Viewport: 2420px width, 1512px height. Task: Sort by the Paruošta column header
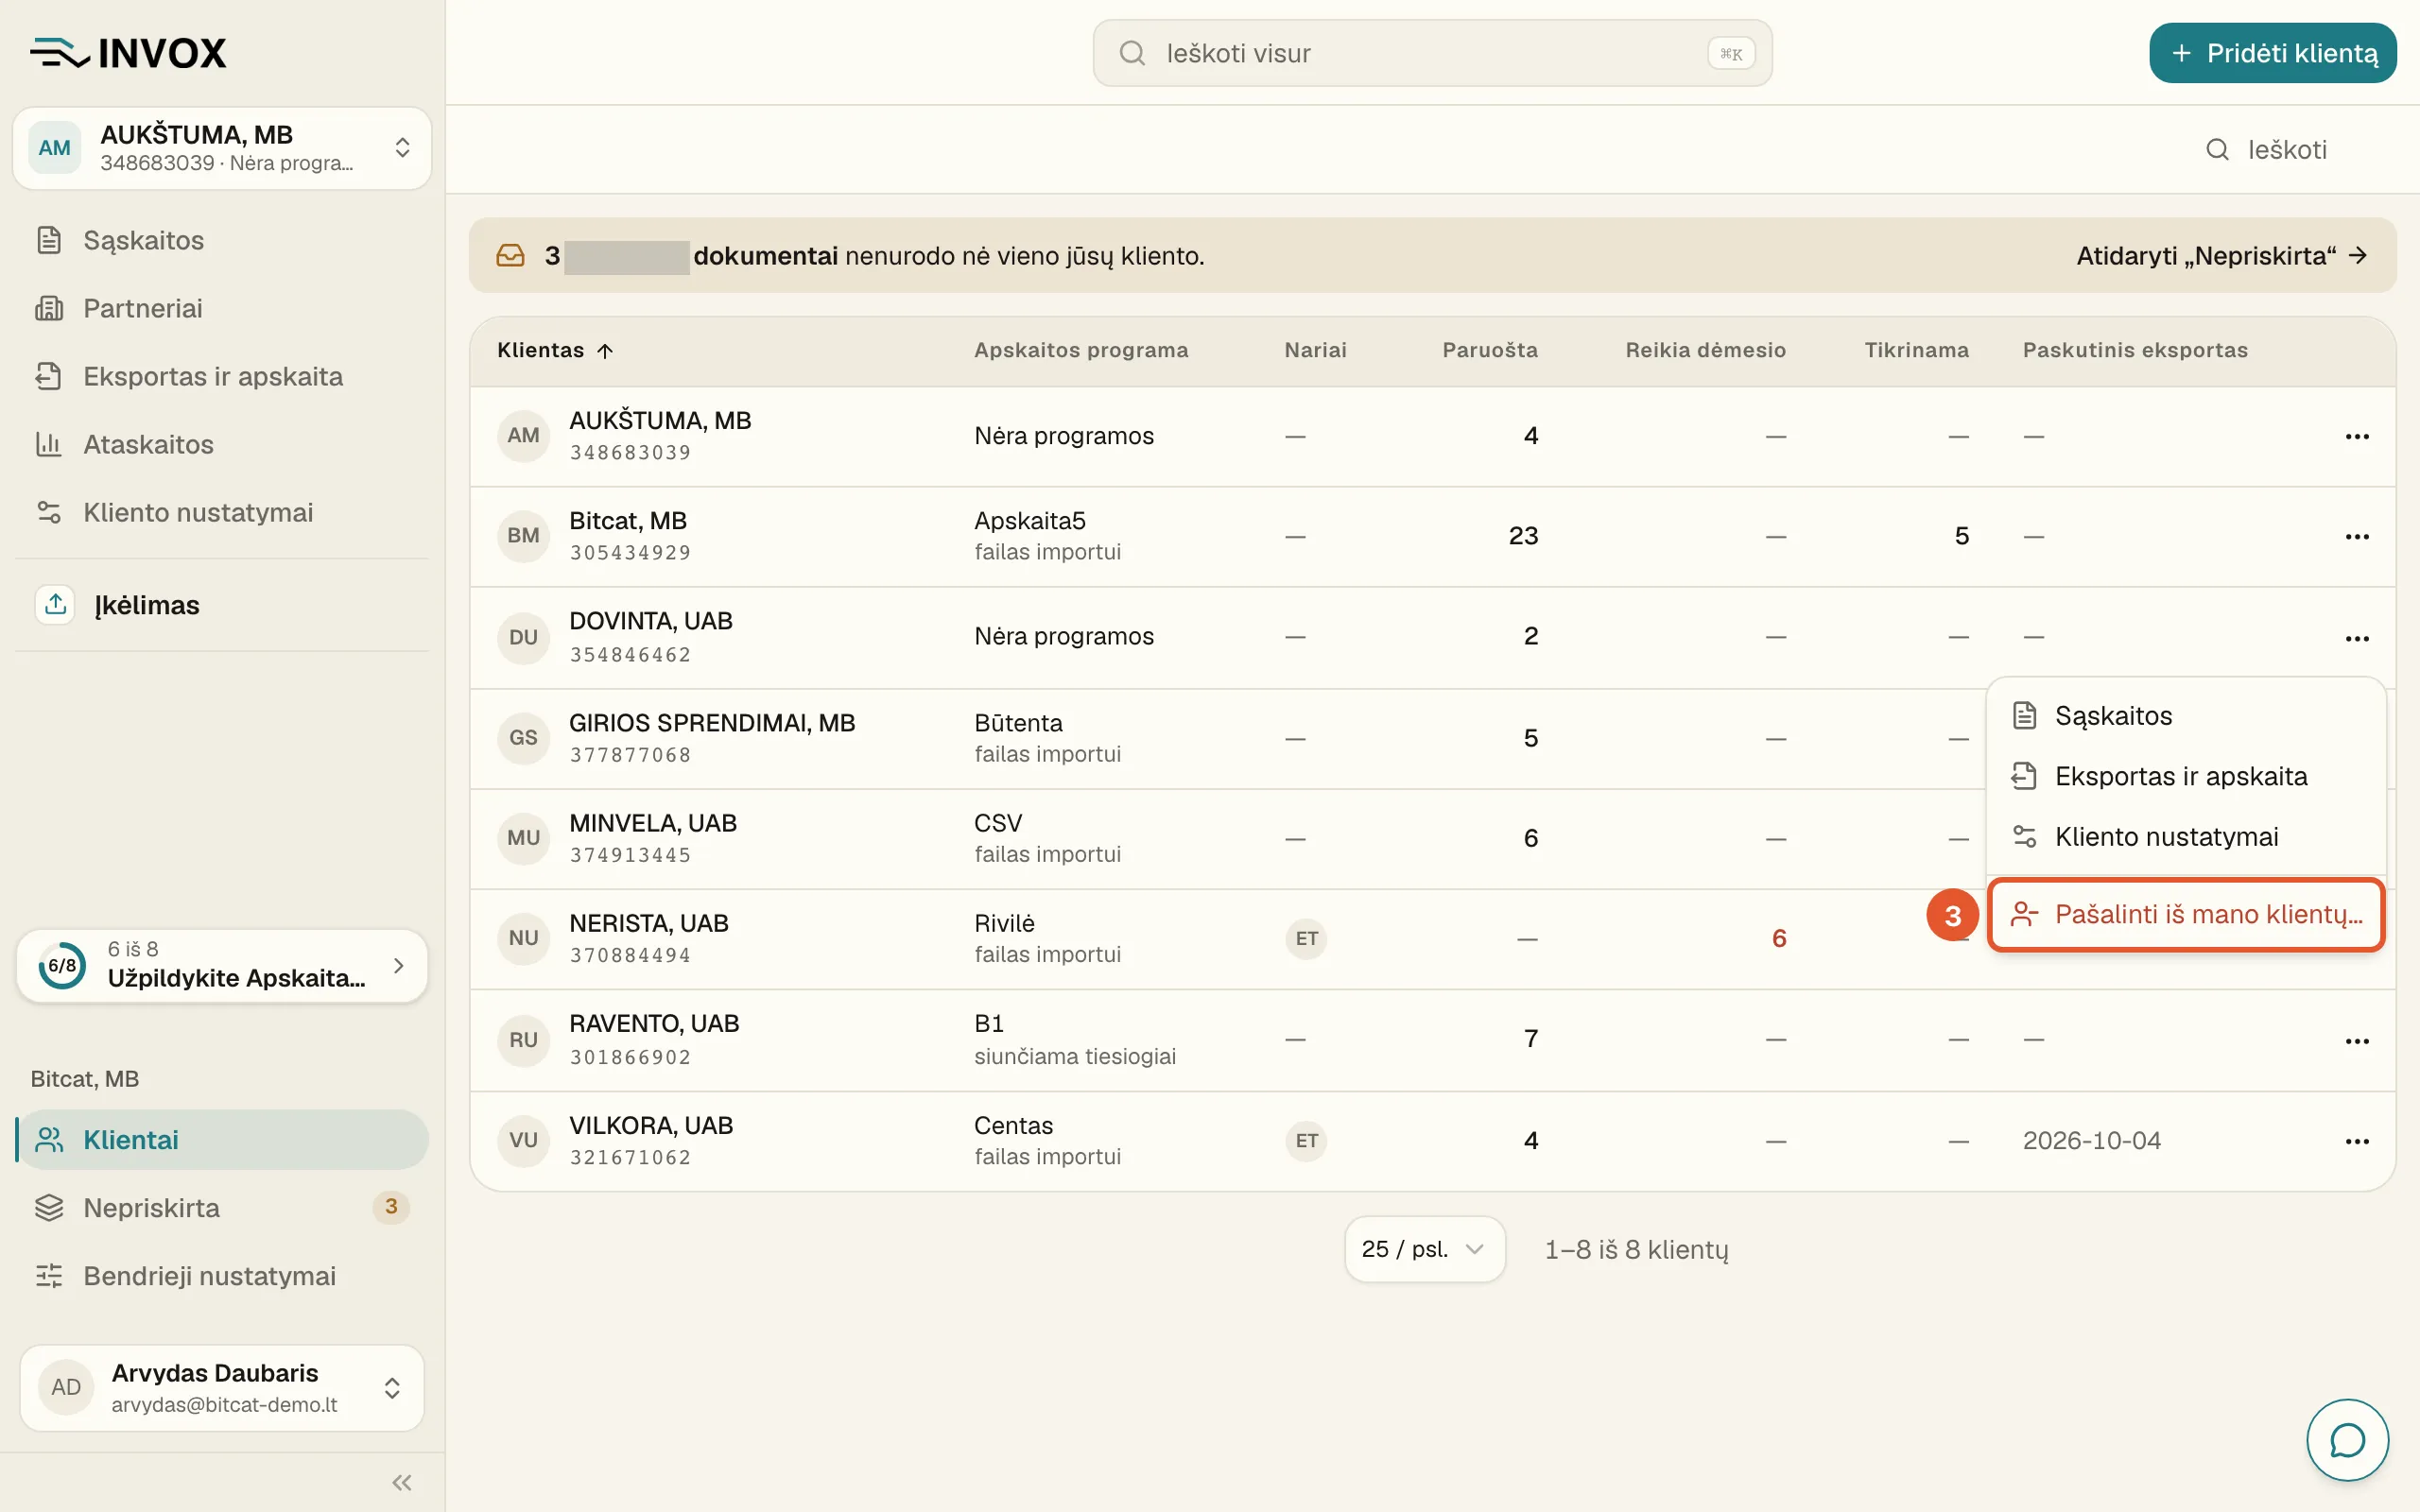(1489, 350)
